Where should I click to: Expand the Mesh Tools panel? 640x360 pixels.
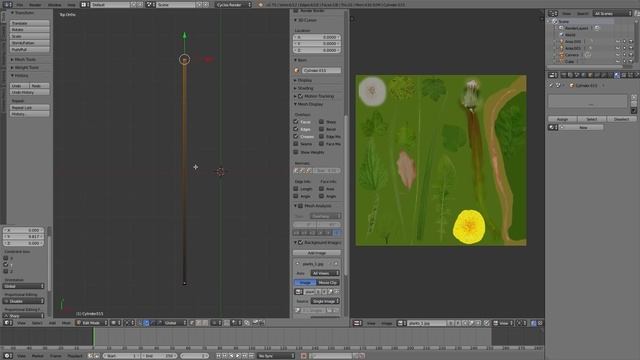point(25,60)
